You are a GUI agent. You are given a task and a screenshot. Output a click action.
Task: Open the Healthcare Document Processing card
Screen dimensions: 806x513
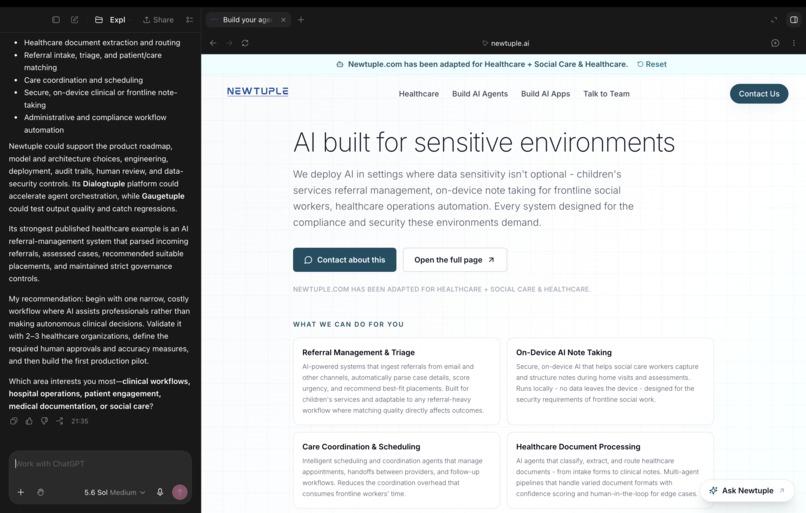610,470
